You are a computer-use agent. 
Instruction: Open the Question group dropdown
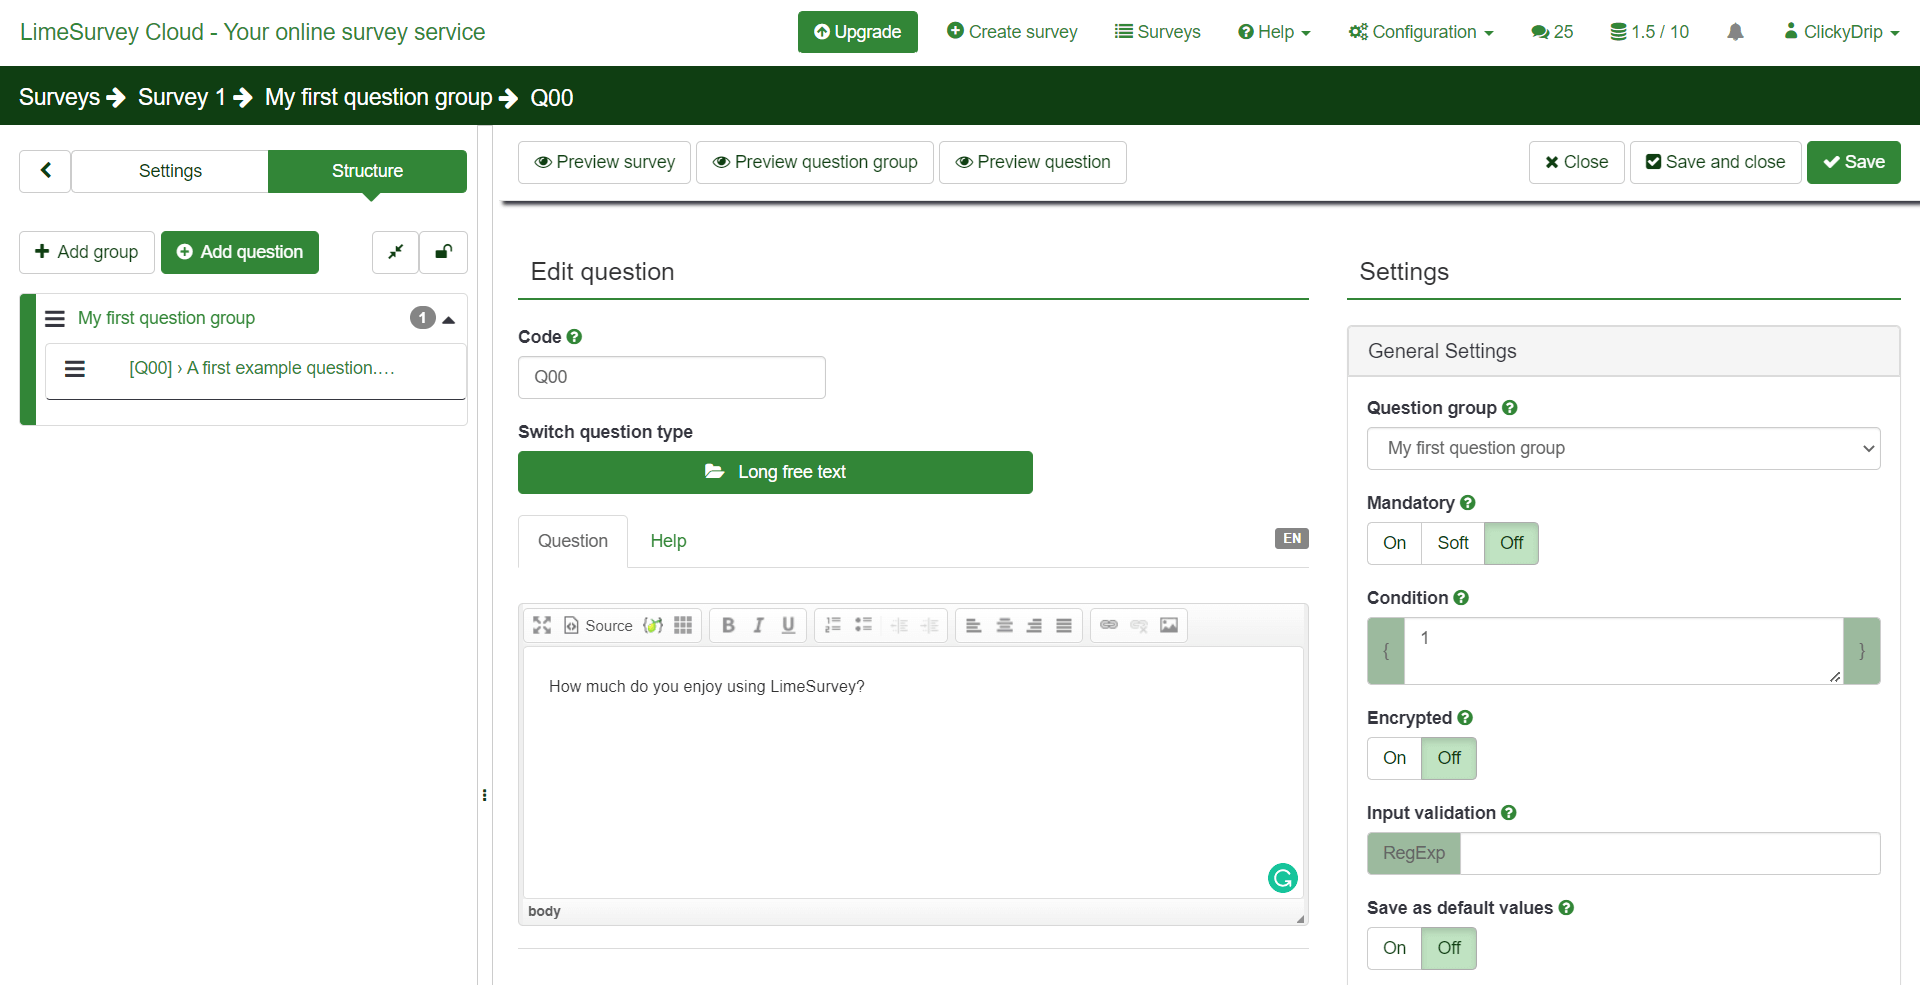point(1623,448)
